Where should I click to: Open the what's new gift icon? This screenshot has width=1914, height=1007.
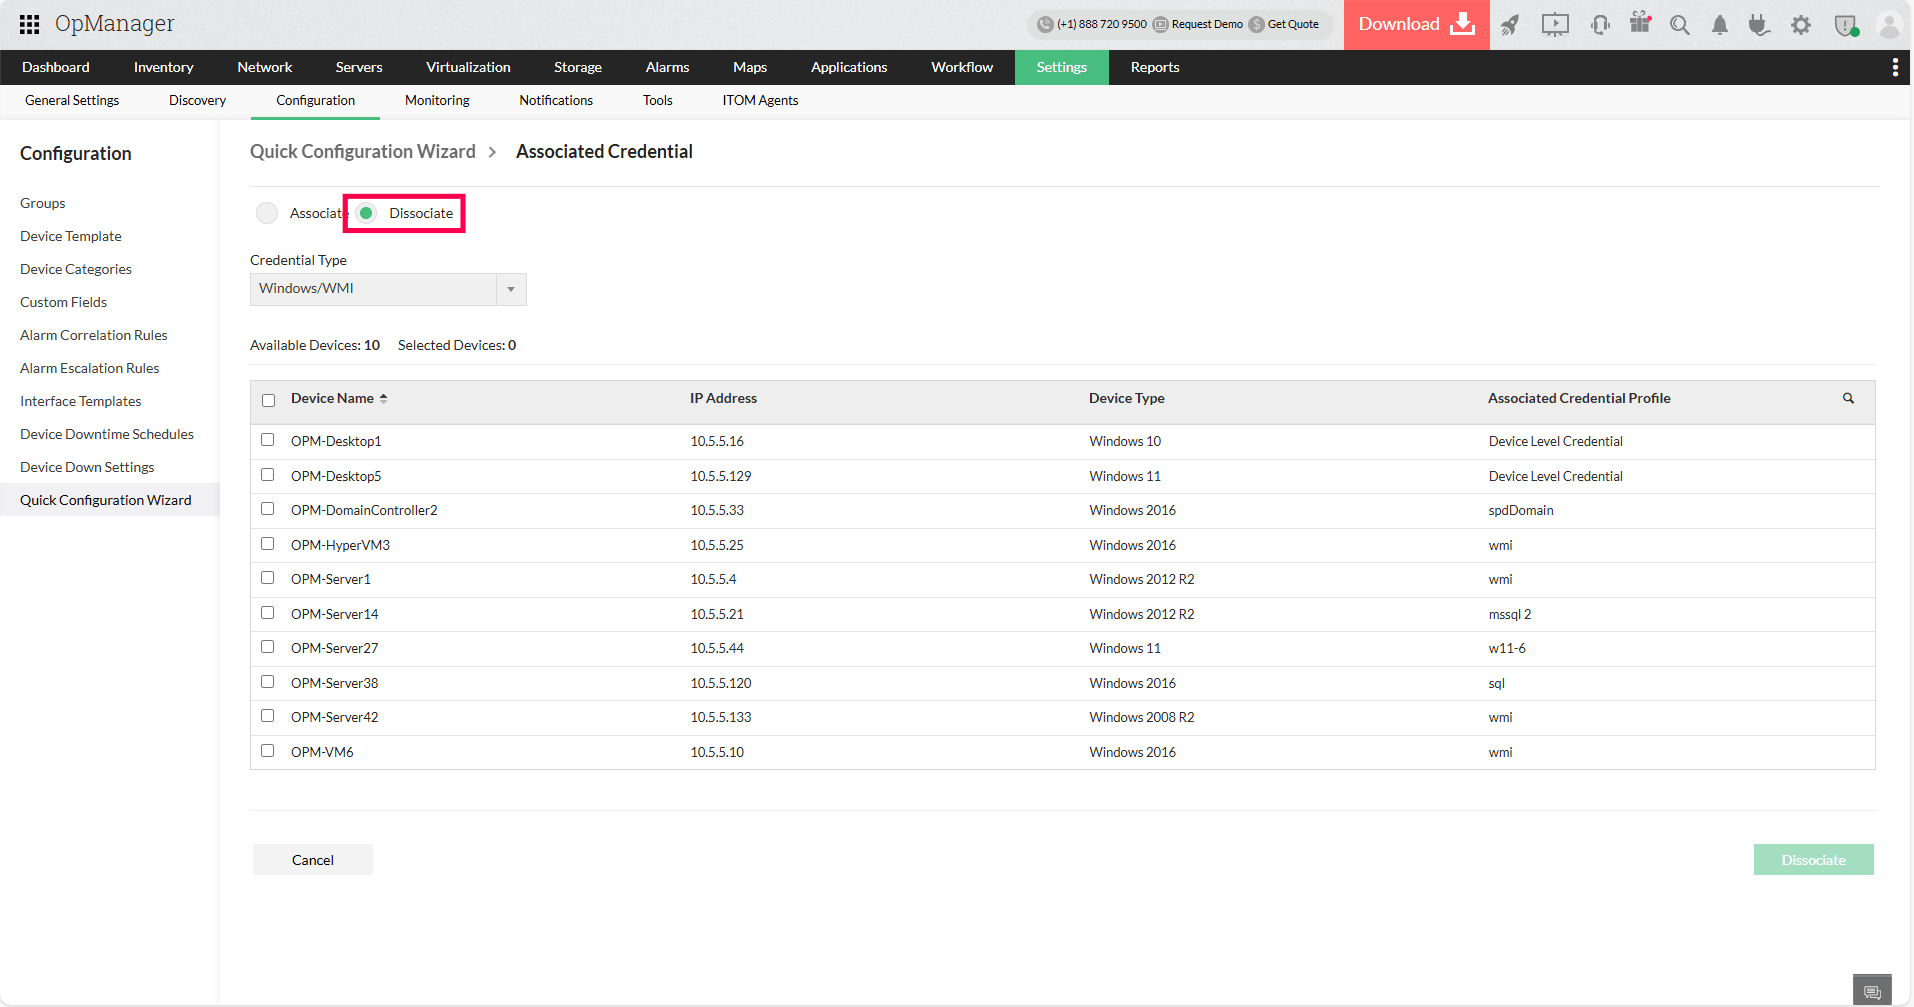tap(1639, 25)
